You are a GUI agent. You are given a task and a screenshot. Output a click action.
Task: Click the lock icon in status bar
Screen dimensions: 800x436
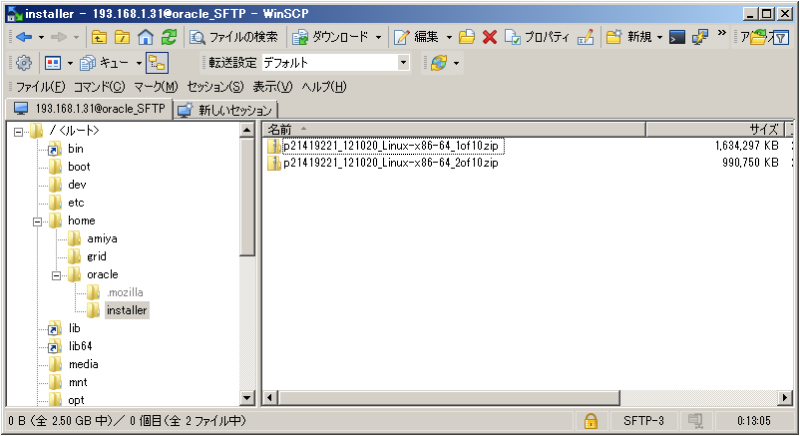point(590,421)
